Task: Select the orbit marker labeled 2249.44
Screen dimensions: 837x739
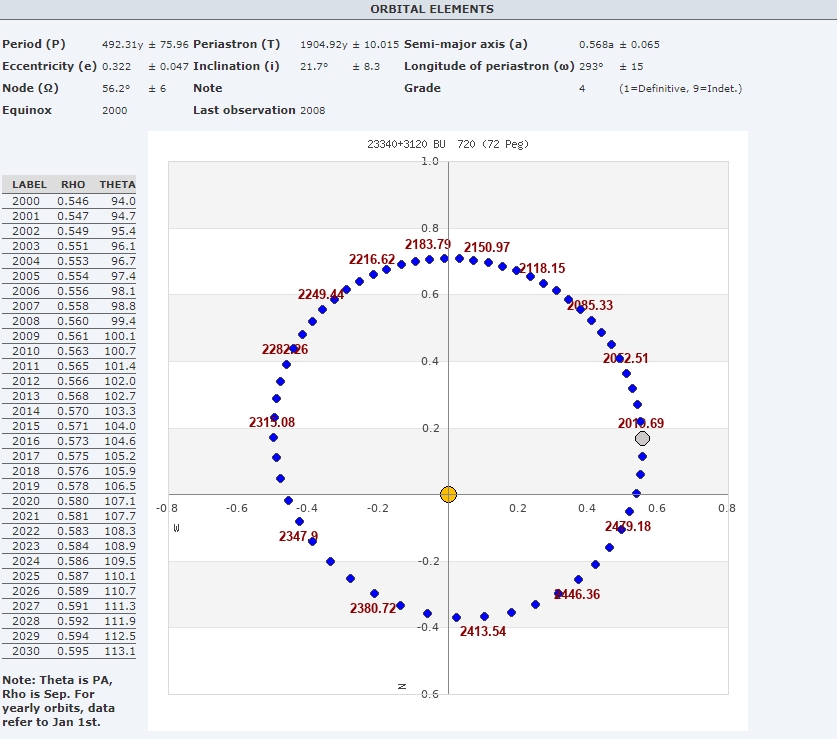Action: [335, 300]
